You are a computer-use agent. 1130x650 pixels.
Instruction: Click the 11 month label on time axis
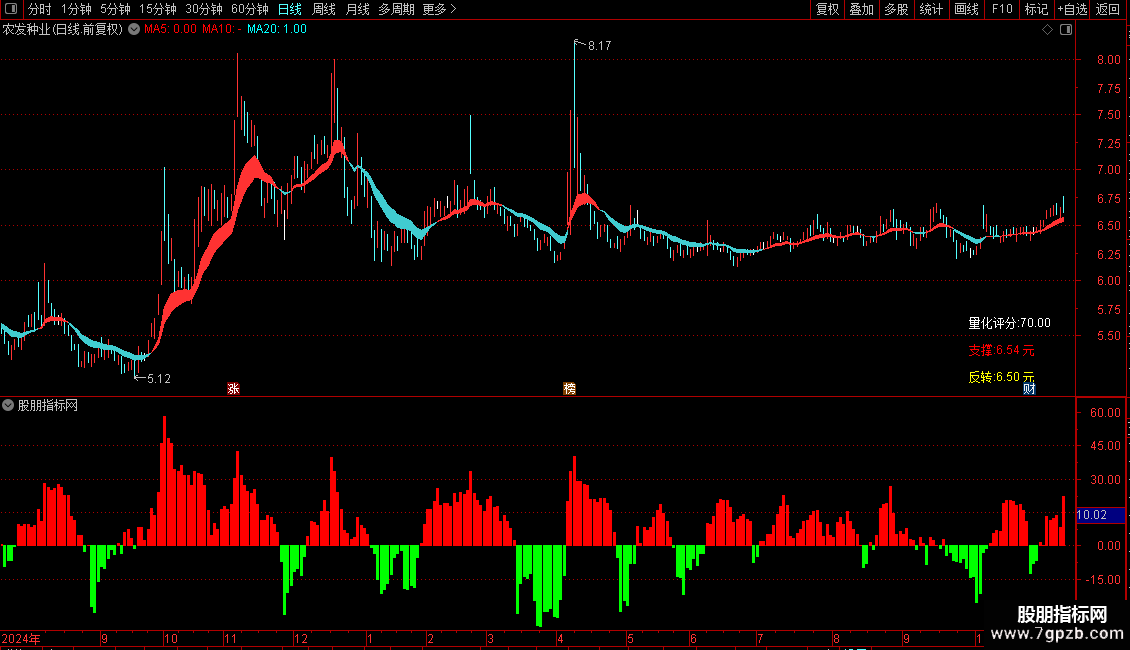pyautogui.click(x=230, y=638)
